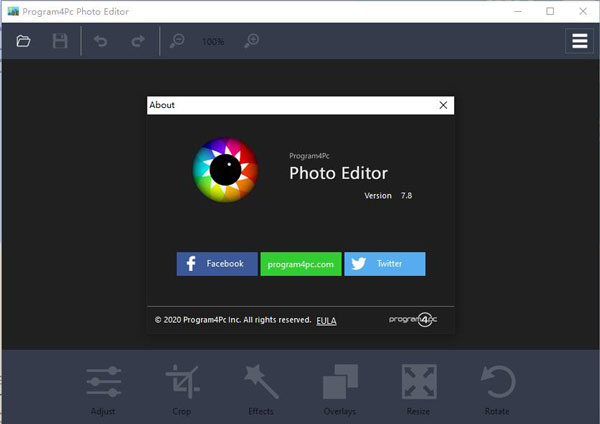Minimize the Photo Editor window
This screenshot has width=600, height=424.
(x=518, y=11)
